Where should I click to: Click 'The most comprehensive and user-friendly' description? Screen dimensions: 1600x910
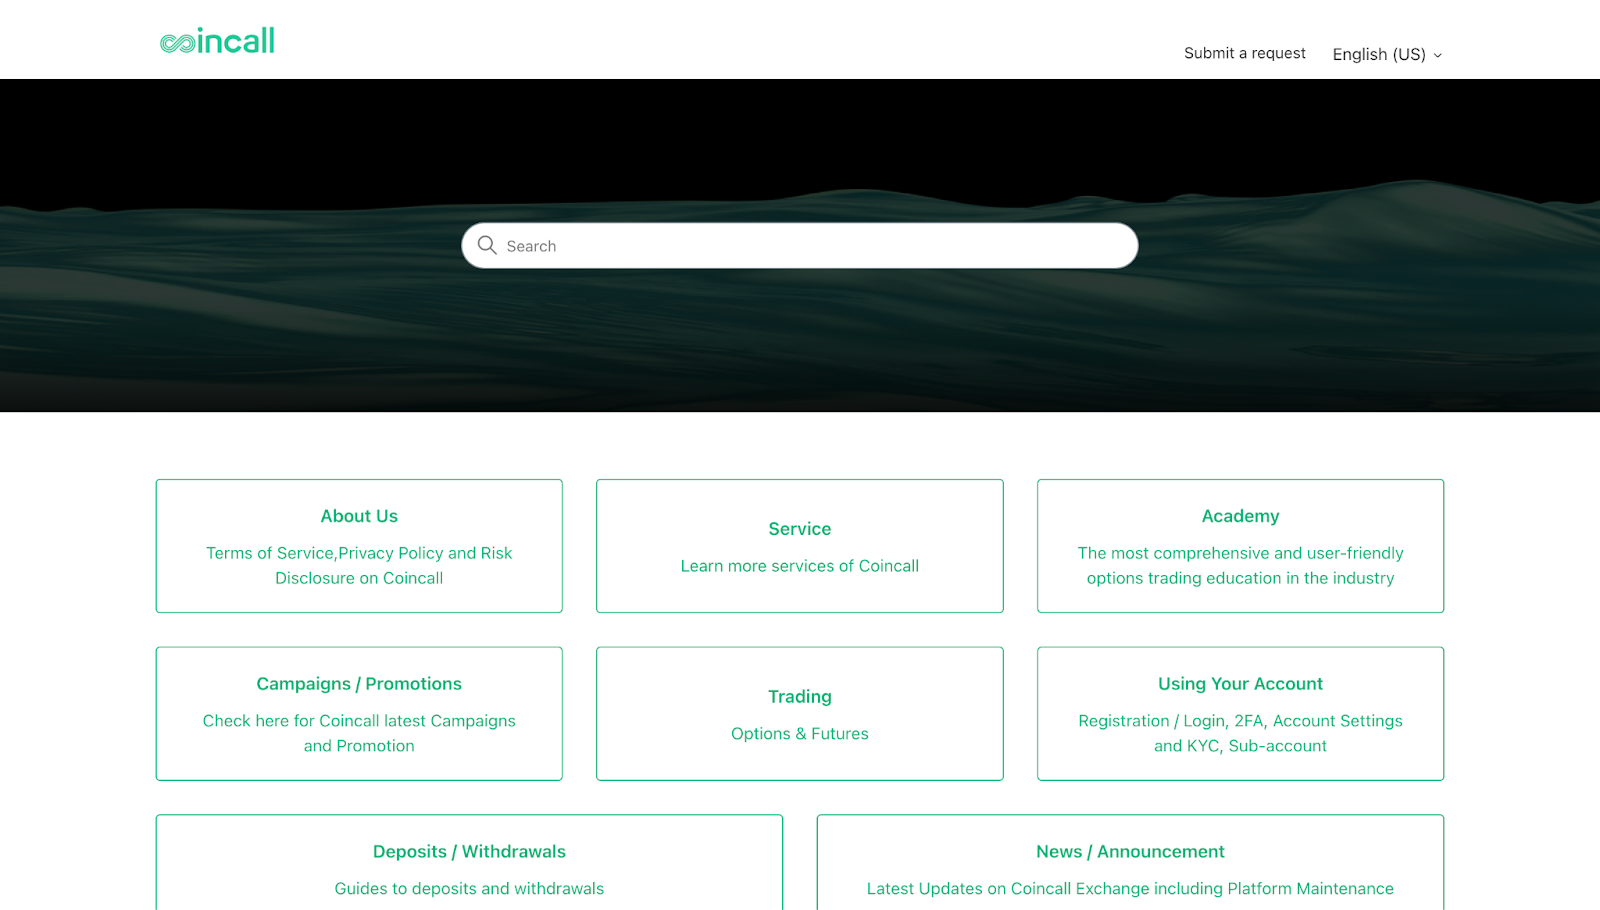[x=1240, y=565]
